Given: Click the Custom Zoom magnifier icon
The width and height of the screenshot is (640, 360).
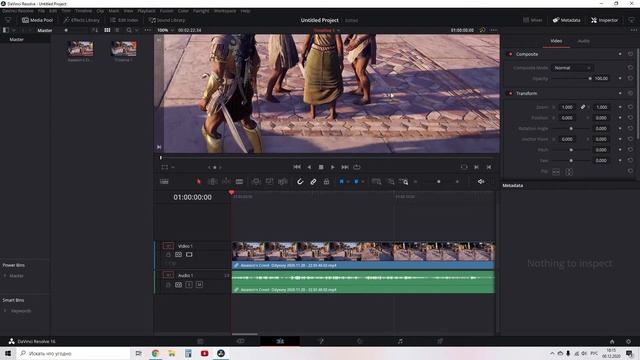Looking at the screenshot, I should click(x=404, y=182).
